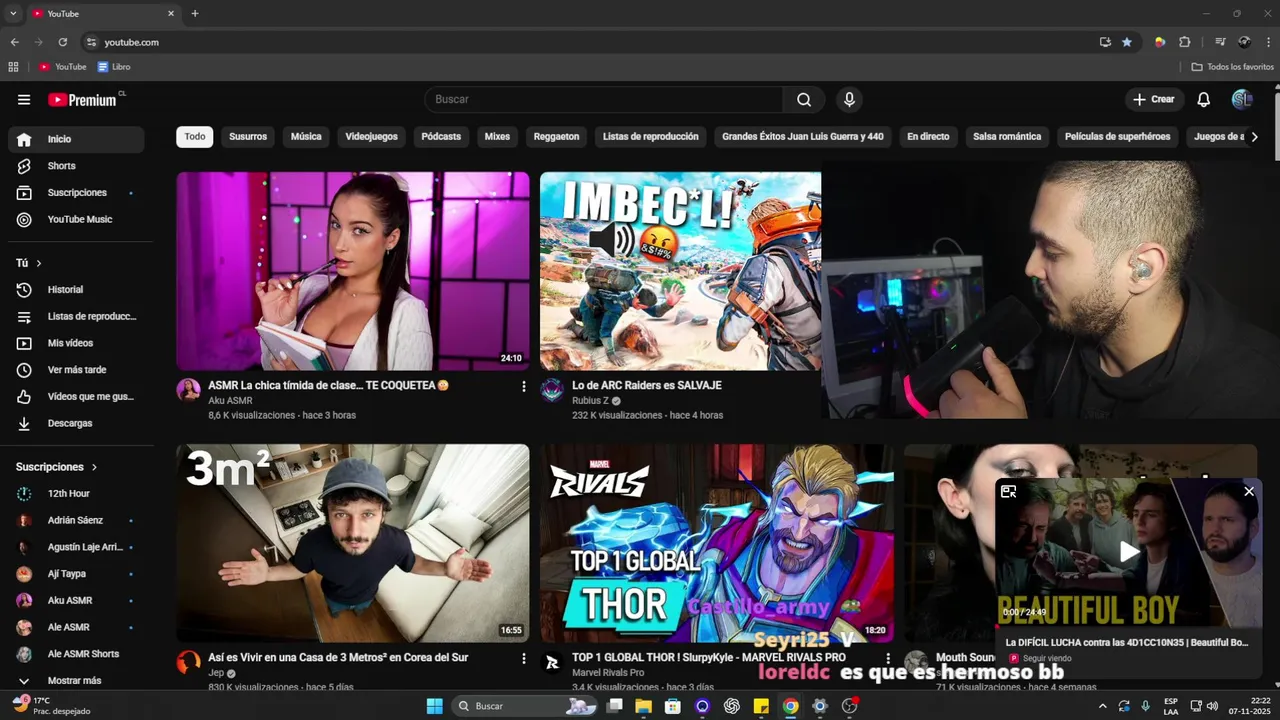Open Suscripciones in sidebar
This screenshot has height=720, width=1280.
(77, 192)
